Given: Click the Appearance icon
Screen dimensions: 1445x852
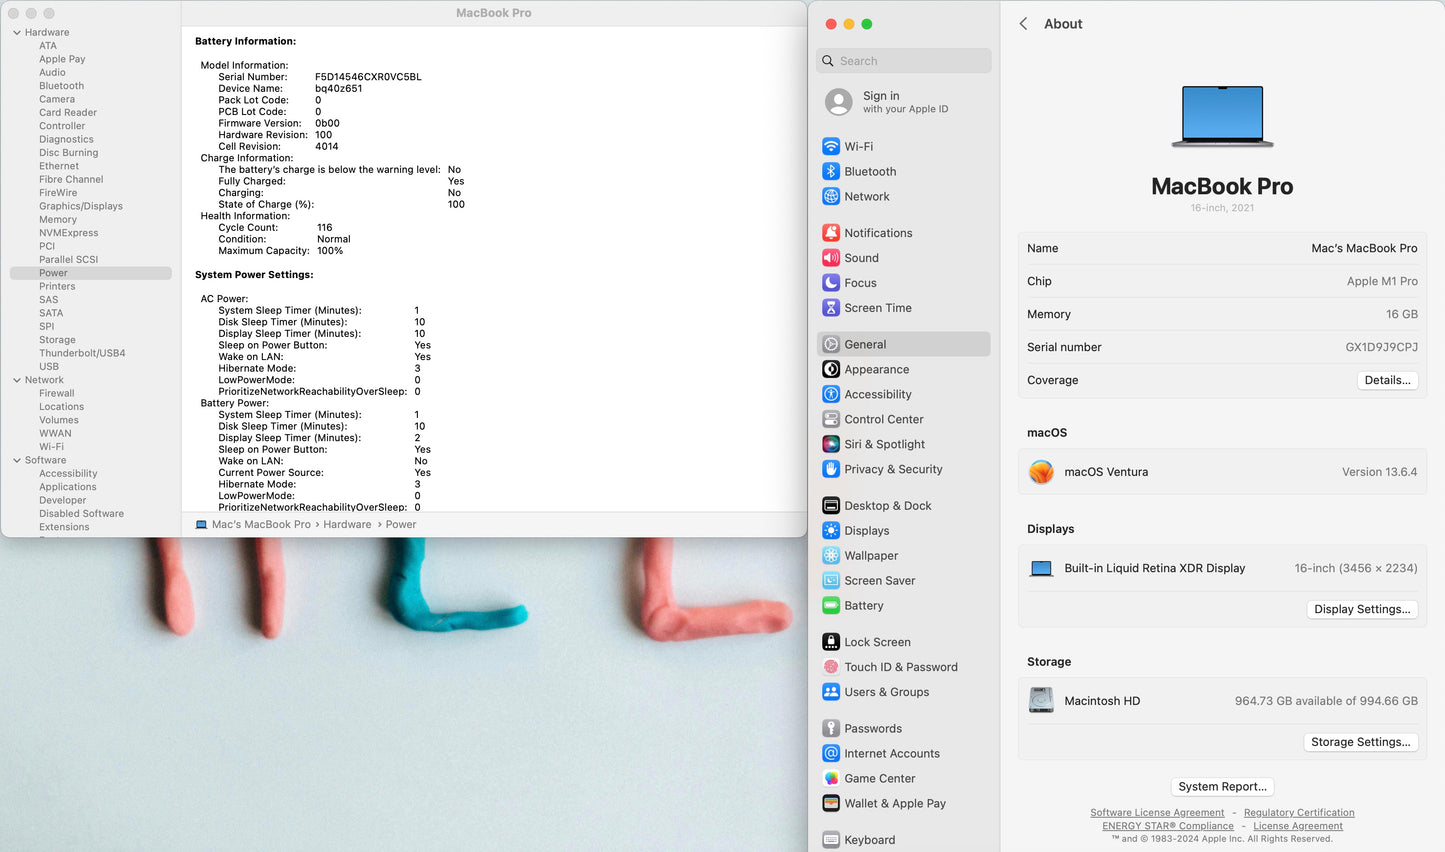Looking at the screenshot, I should point(831,369).
